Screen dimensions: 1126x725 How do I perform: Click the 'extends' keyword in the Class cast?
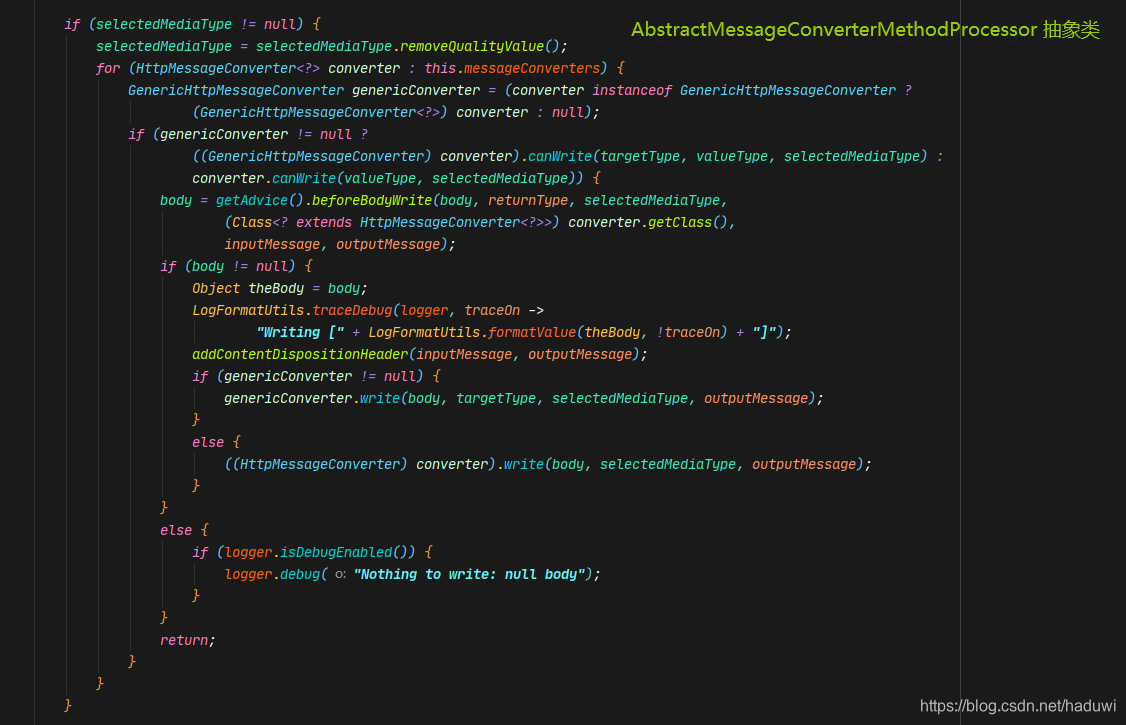pyautogui.click(x=324, y=223)
